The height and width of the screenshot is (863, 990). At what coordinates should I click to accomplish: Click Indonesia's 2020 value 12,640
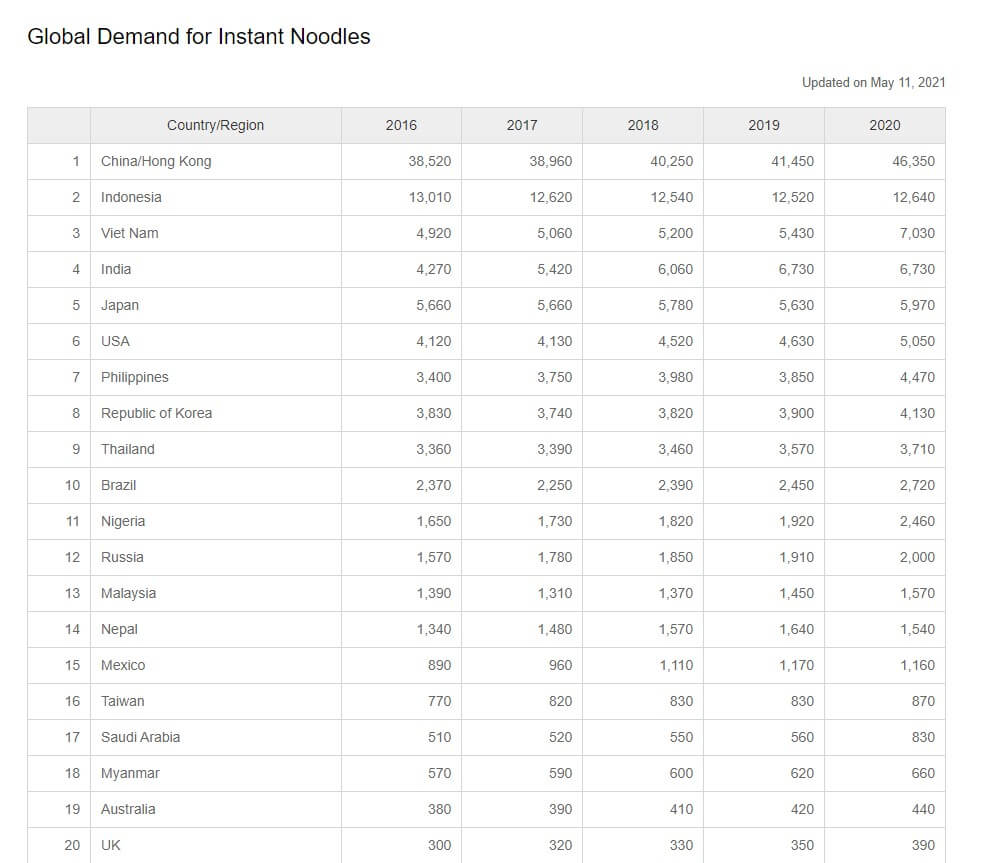[x=913, y=198]
